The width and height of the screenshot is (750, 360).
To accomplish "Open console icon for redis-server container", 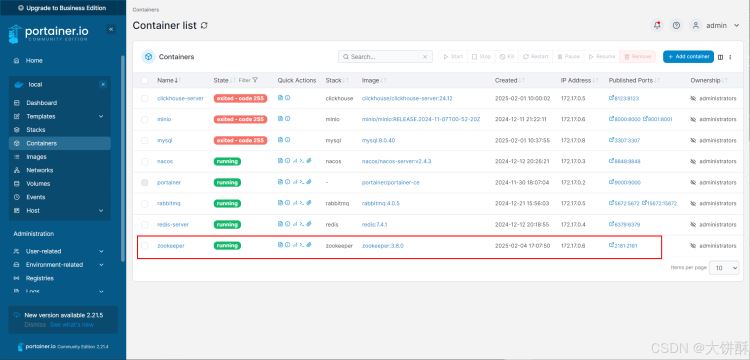I will pyautogui.click(x=302, y=224).
